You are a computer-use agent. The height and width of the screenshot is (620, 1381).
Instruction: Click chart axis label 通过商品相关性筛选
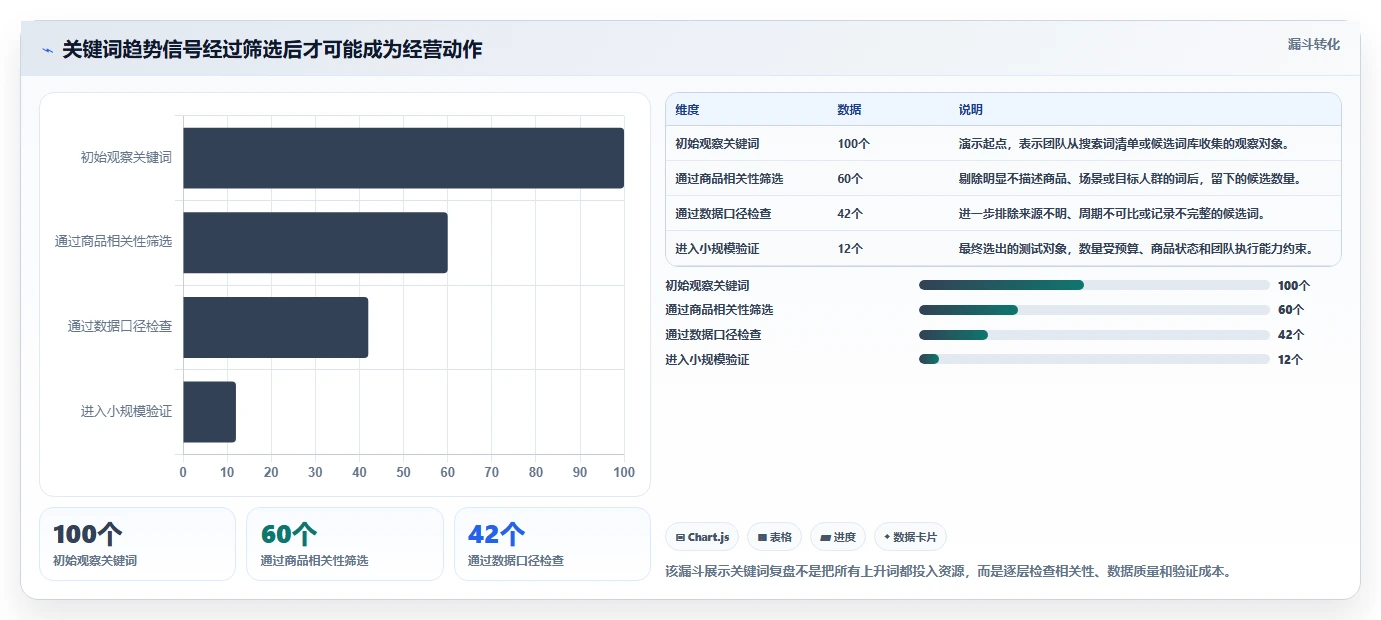tap(113, 242)
